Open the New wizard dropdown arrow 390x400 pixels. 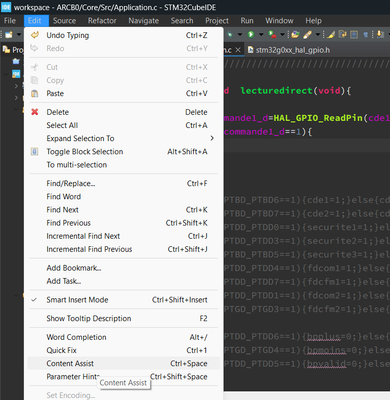point(19,34)
